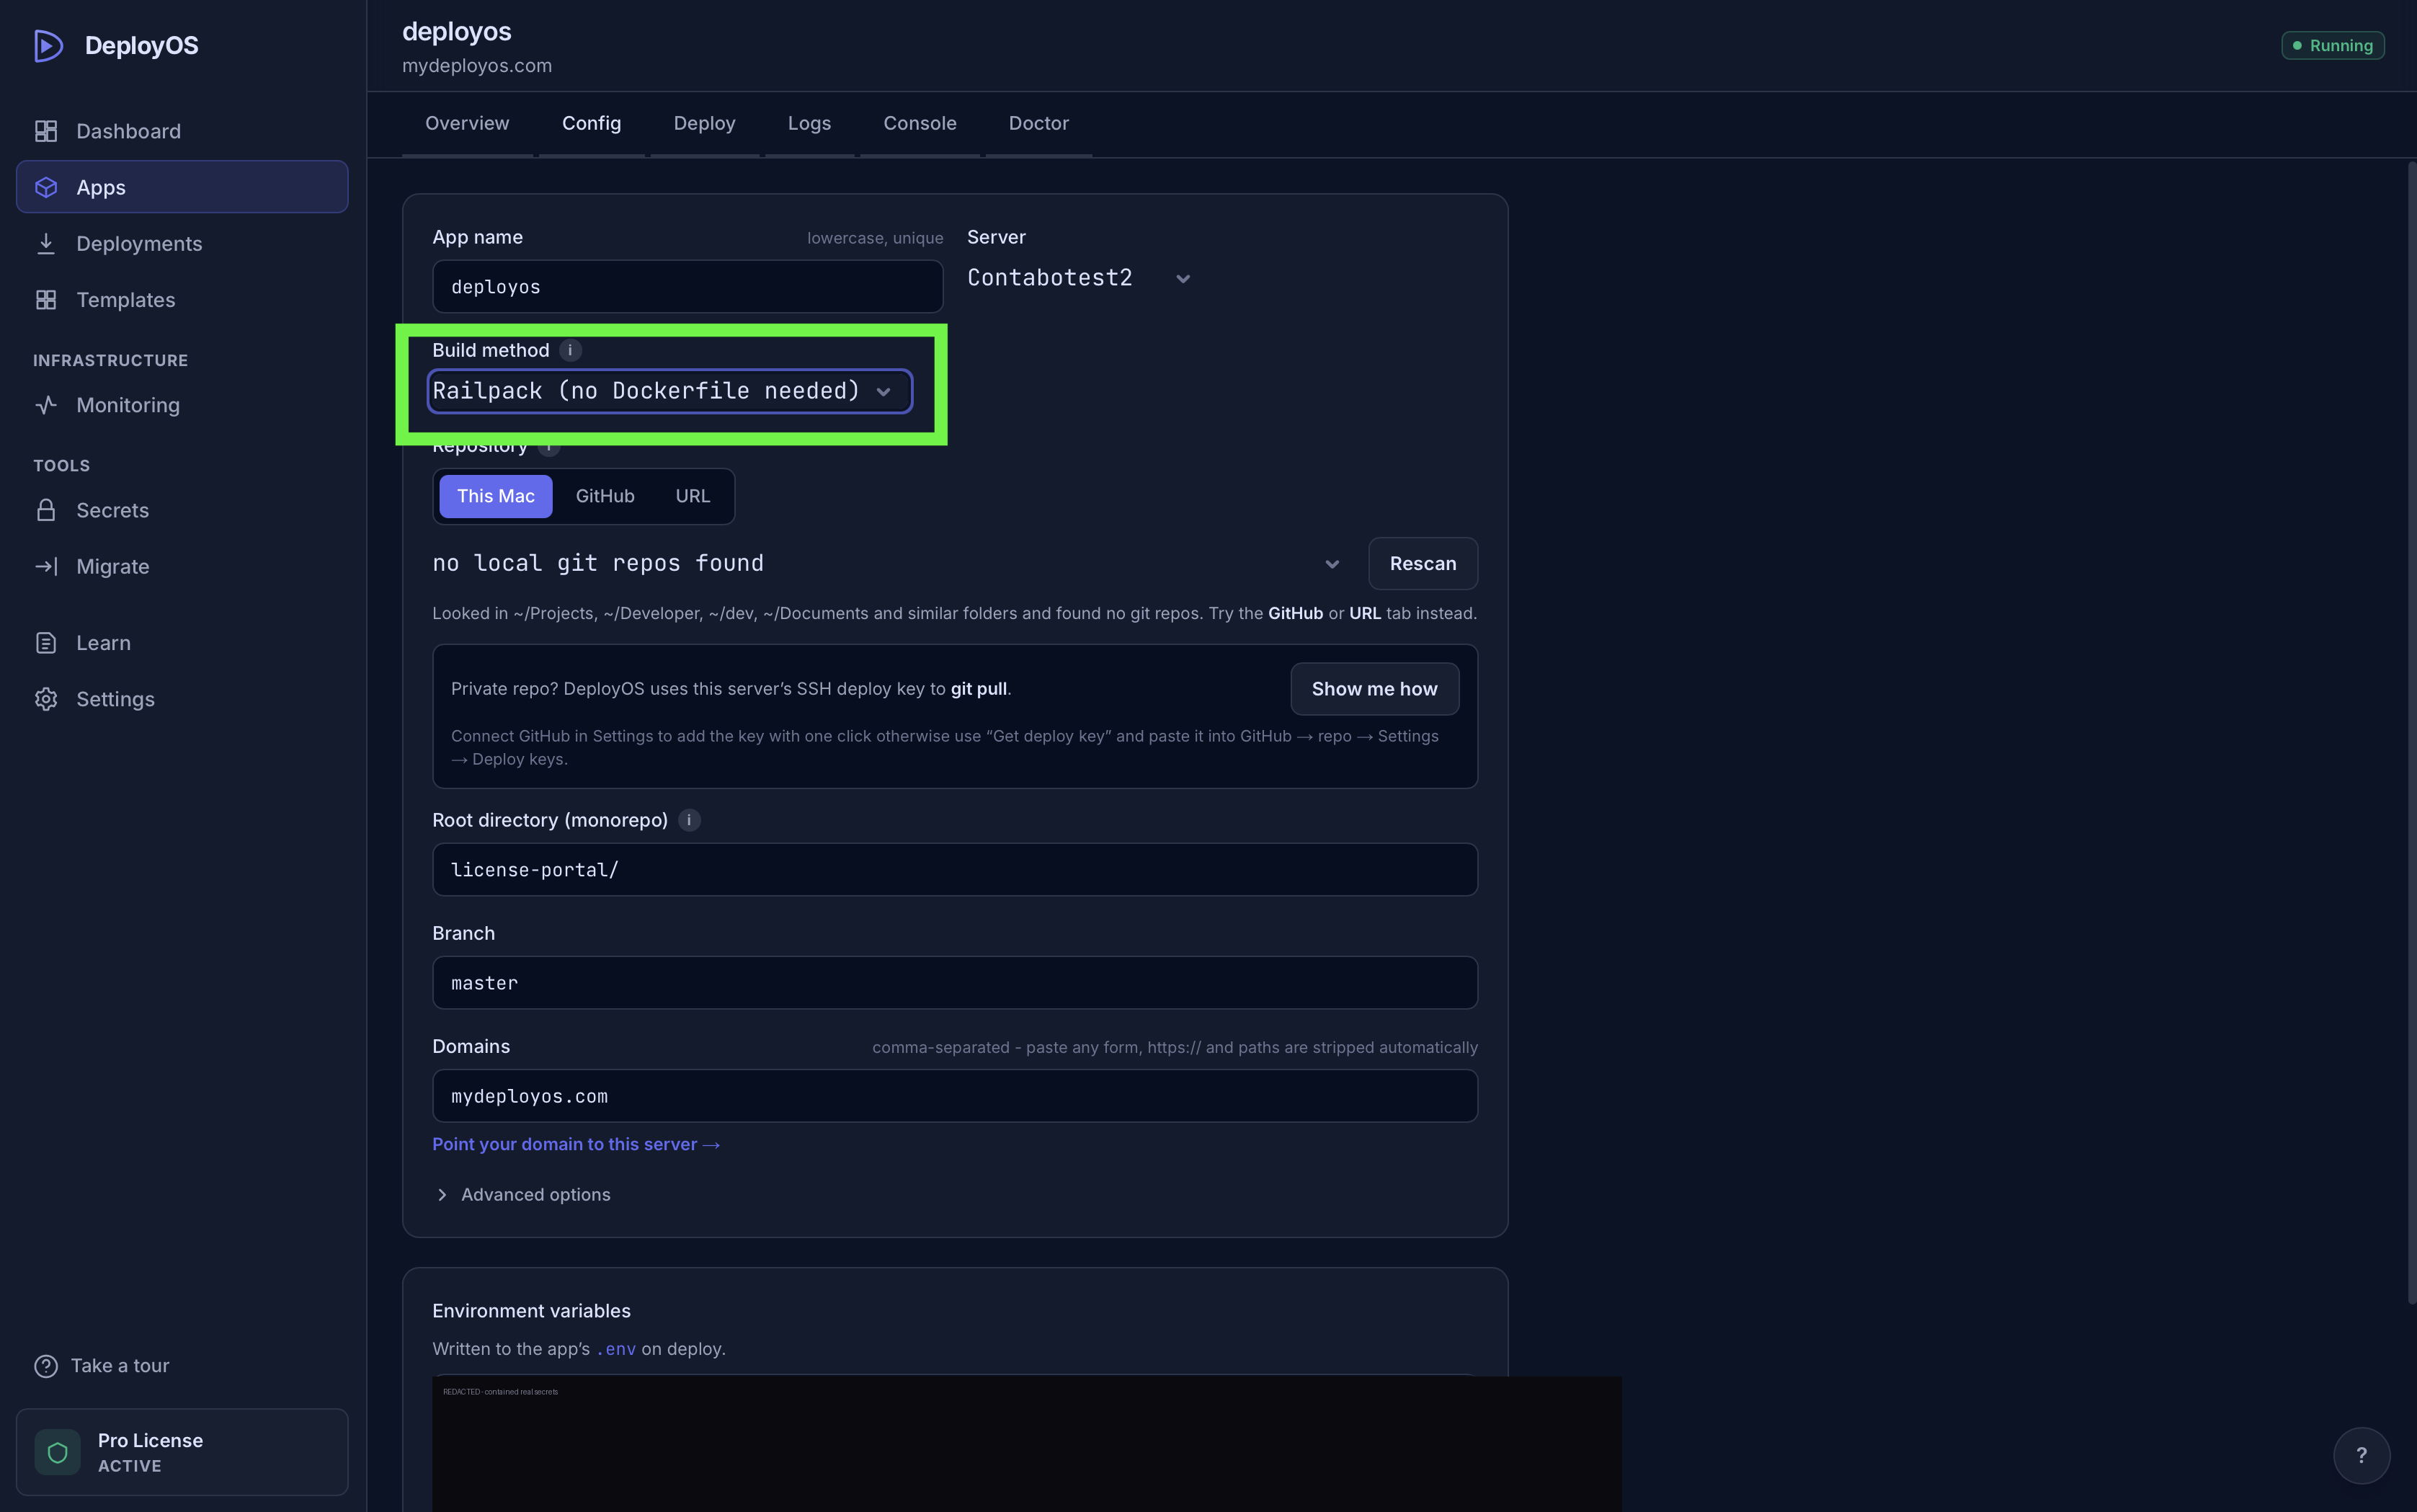Follow Point your domain to this server link
This screenshot has width=2417, height=1512.
(575, 1144)
